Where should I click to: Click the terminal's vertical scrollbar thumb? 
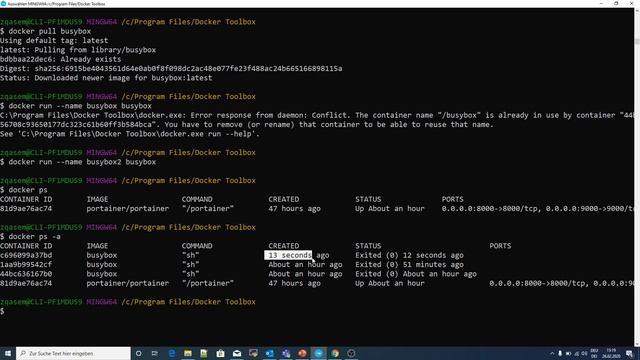click(637, 41)
